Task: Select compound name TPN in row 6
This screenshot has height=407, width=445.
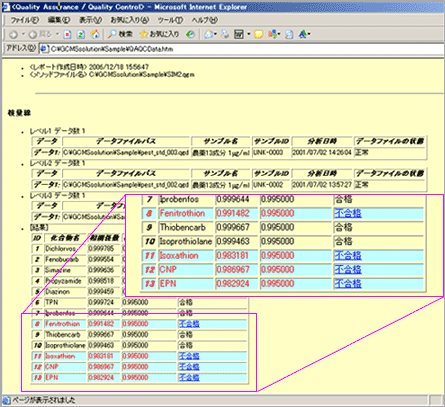Action: [x=52, y=302]
